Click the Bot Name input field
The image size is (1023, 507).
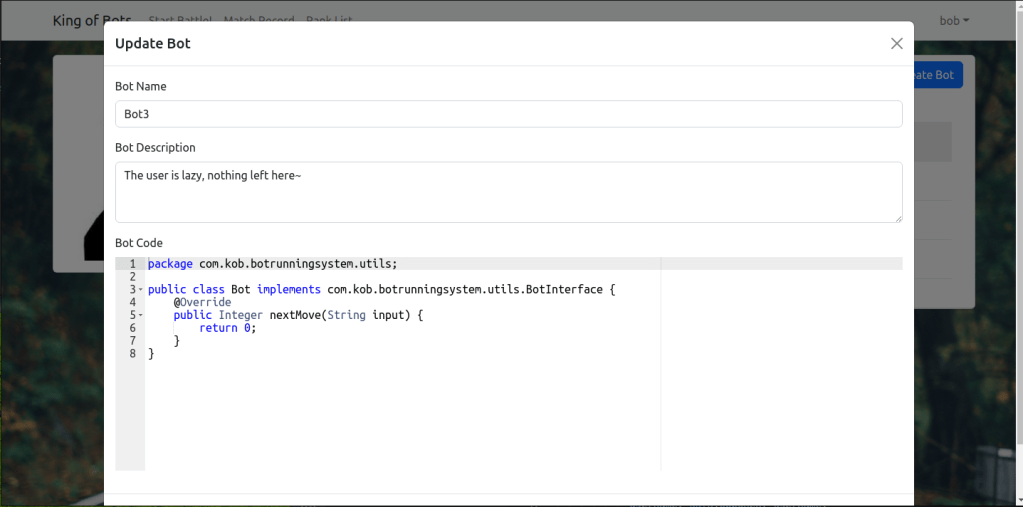pos(508,114)
